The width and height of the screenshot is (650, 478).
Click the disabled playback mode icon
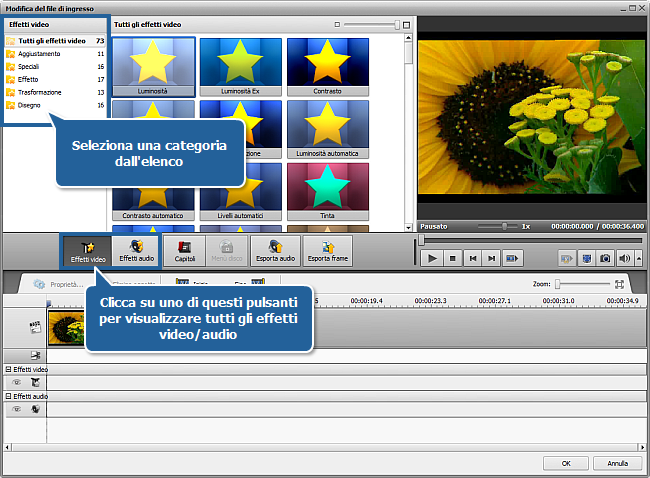coord(567,259)
